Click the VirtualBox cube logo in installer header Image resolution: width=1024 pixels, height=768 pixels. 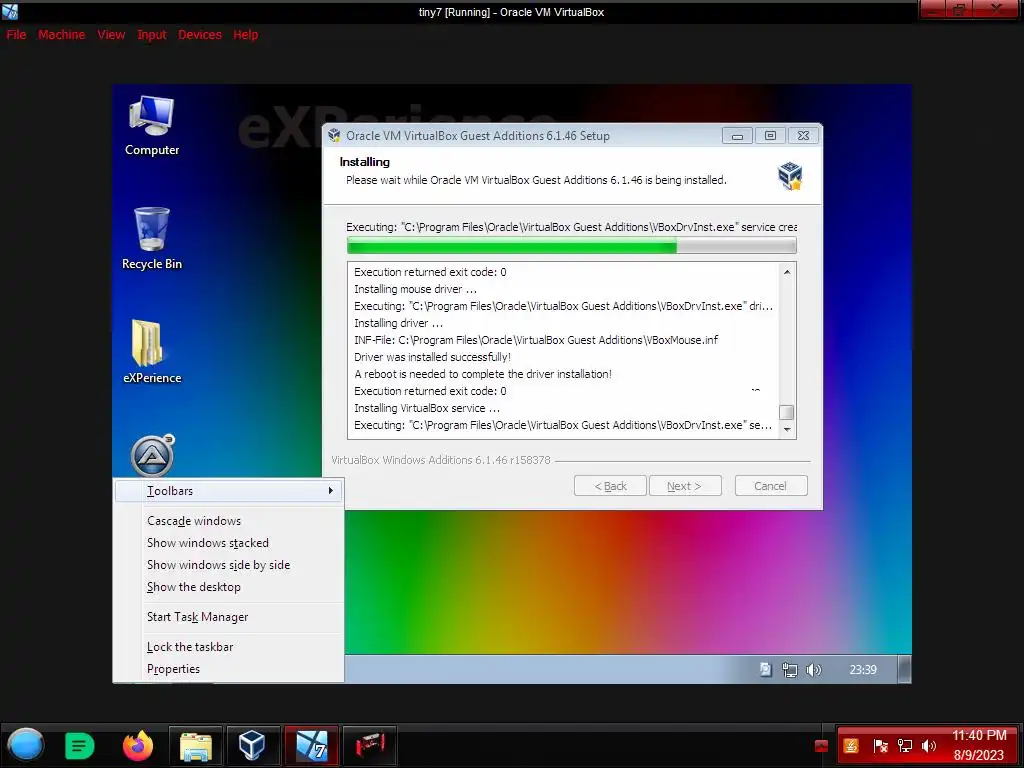pos(790,176)
